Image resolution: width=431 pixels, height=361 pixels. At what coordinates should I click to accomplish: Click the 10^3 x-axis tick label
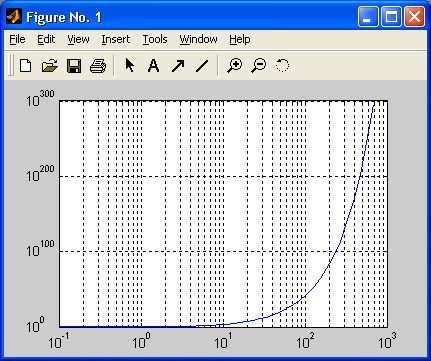click(x=387, y=340)
